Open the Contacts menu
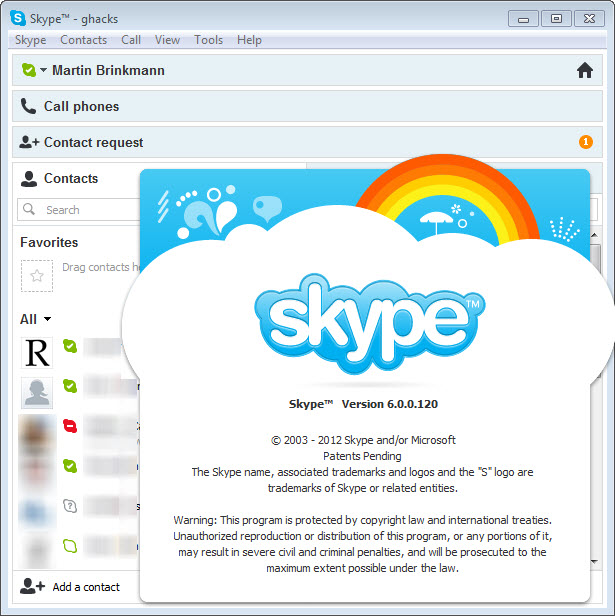Viewport: 615px width, 616px height. pos(83,40)
